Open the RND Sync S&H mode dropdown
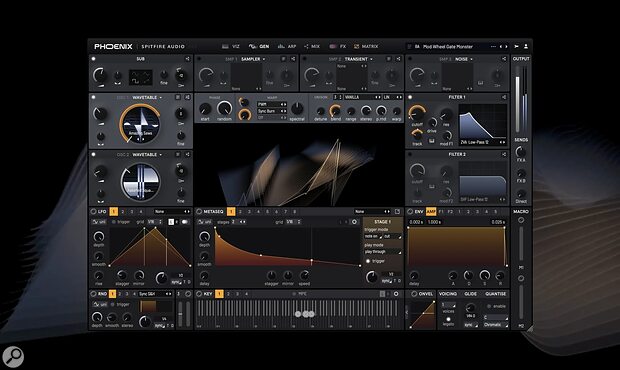The image size is (620, 370). coord(155,294)
